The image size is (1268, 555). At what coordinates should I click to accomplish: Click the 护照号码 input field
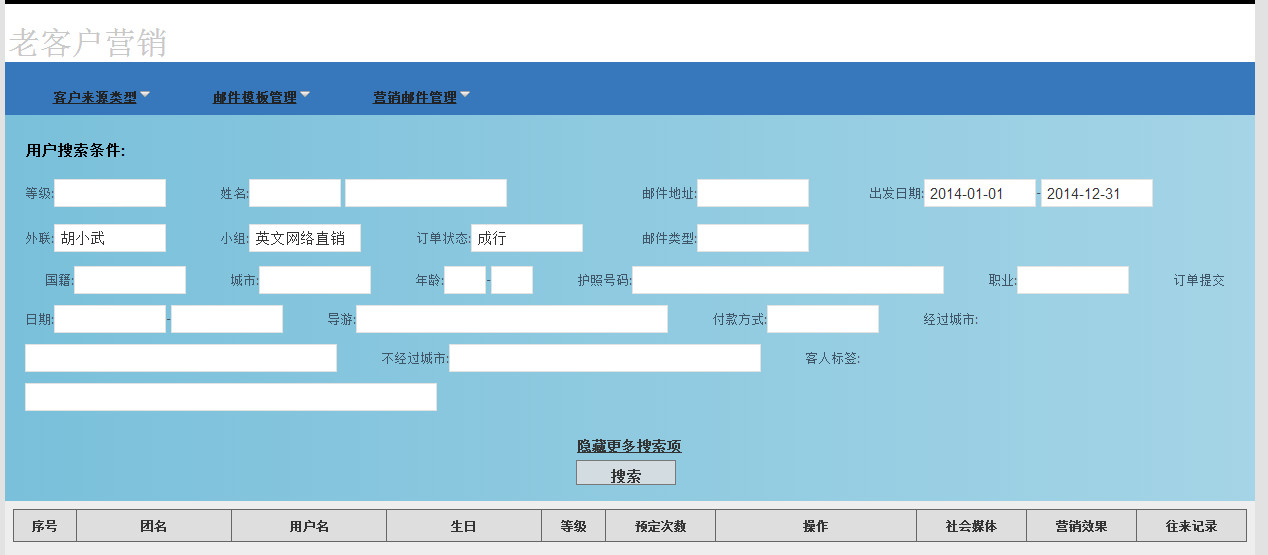[x=787, y=280]
